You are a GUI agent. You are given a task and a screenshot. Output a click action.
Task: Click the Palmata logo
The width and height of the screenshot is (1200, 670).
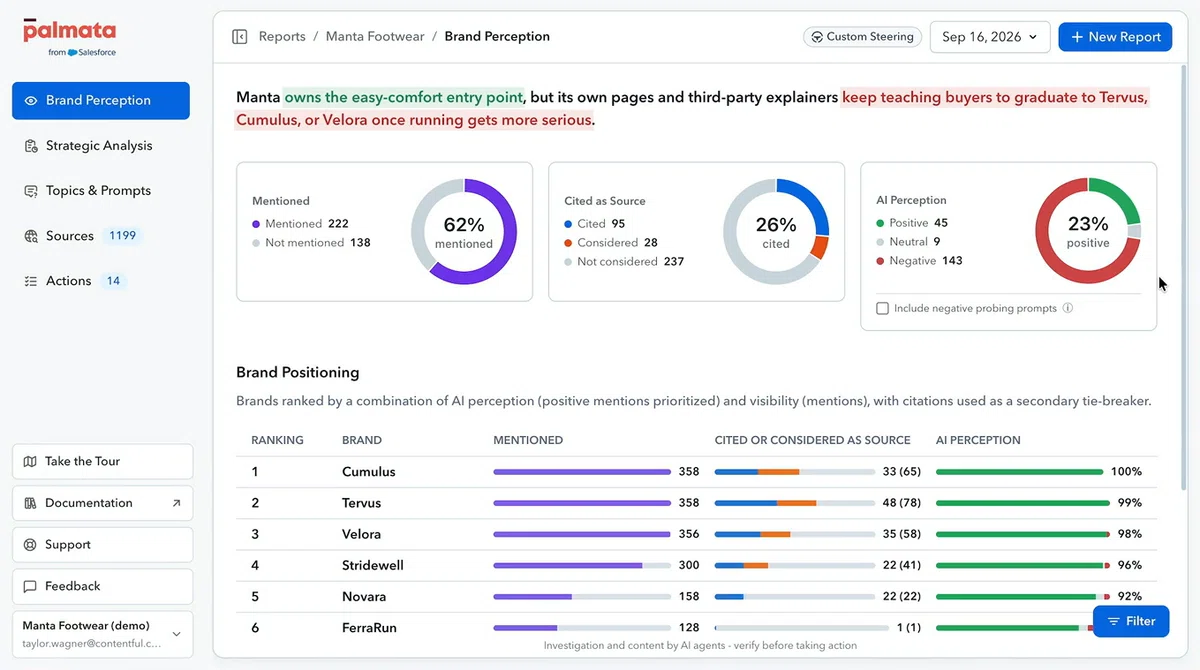point(70,37)
